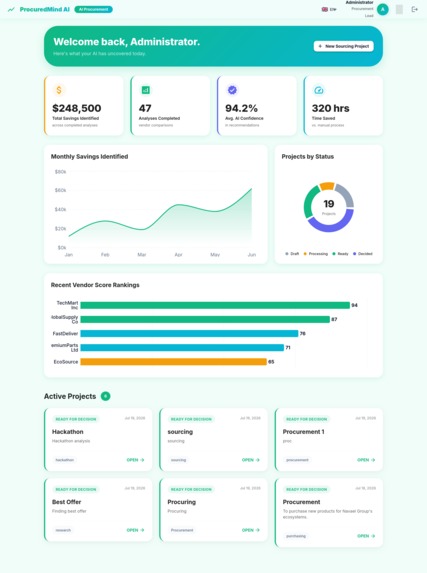
Task: Click the logout arrow icon in header
Action: coord(414,10)
